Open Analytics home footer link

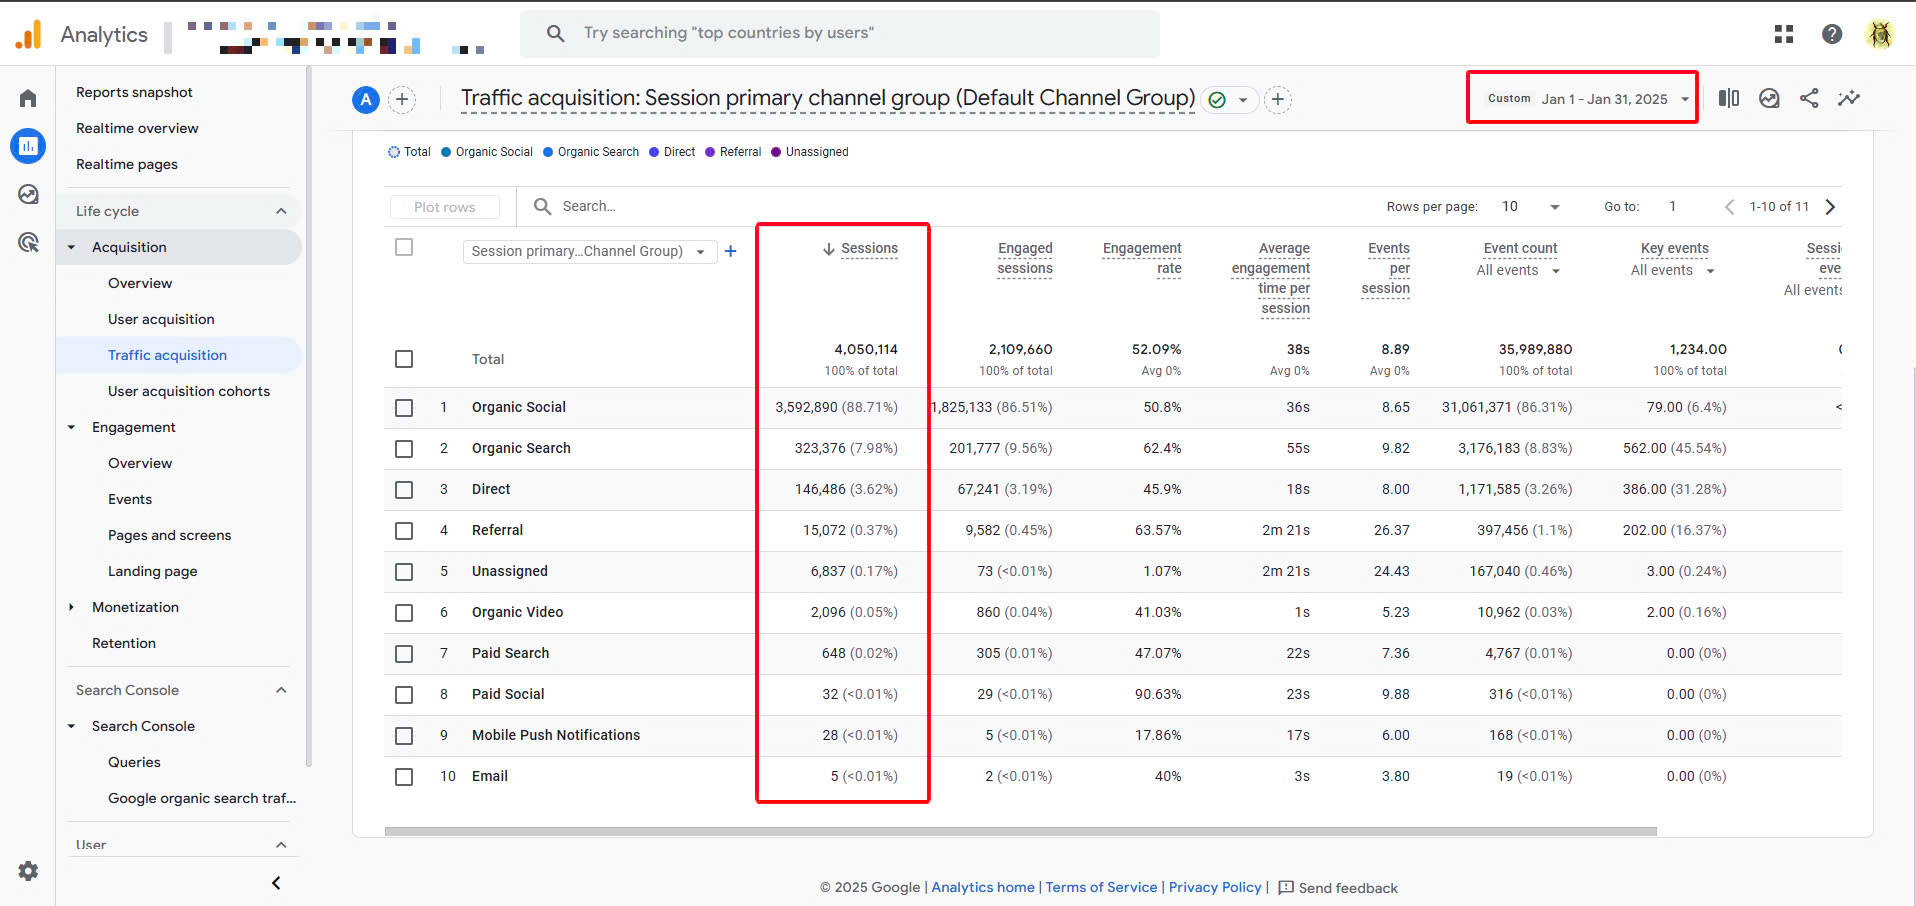point(983,887)
